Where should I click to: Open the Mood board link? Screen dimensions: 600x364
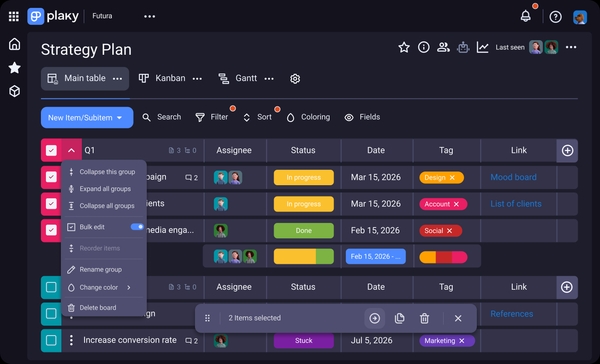(514, 177)
